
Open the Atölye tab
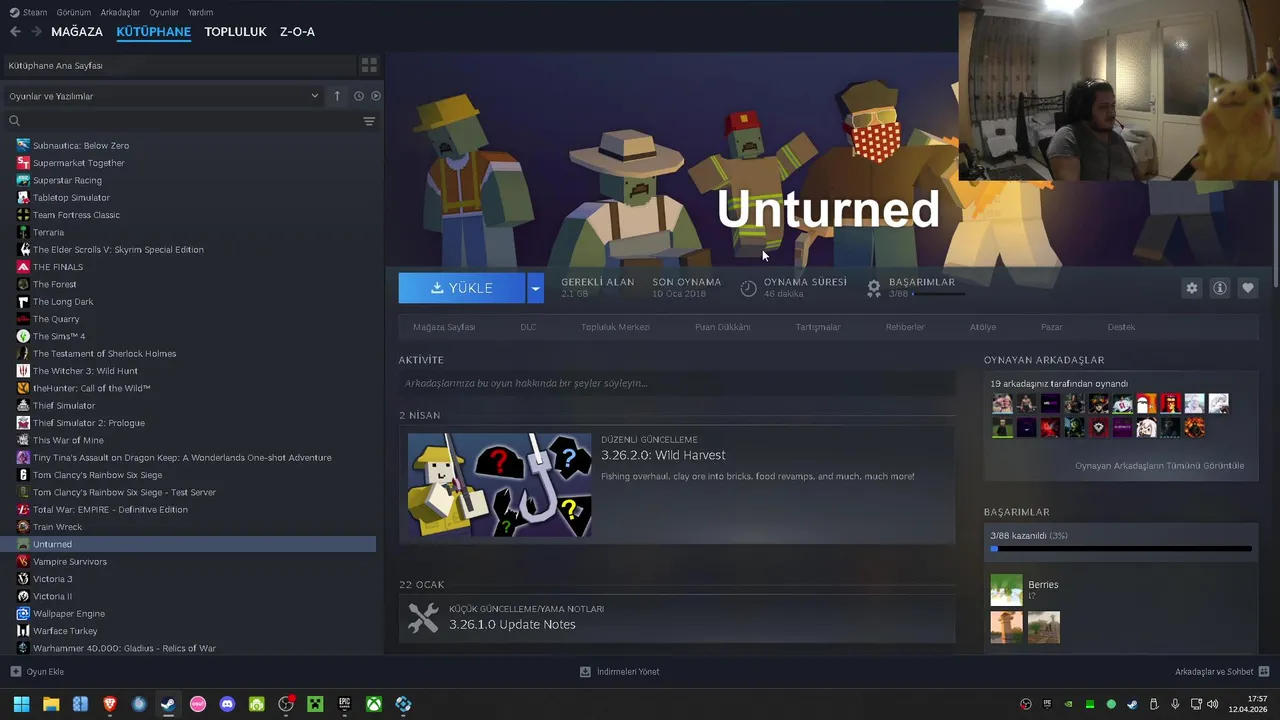[x=982, y=327]
